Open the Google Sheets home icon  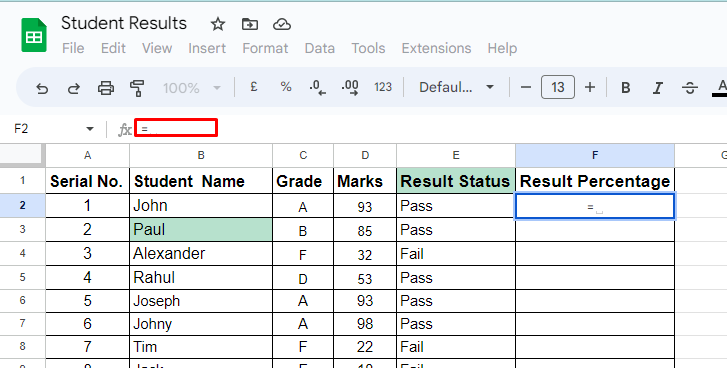point(34,35)
